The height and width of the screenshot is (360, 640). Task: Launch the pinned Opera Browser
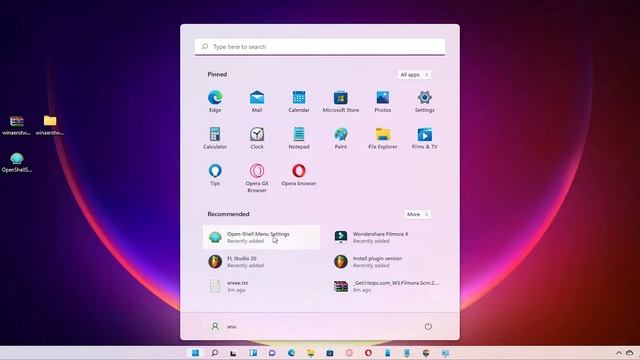click(x=299, y=175)
